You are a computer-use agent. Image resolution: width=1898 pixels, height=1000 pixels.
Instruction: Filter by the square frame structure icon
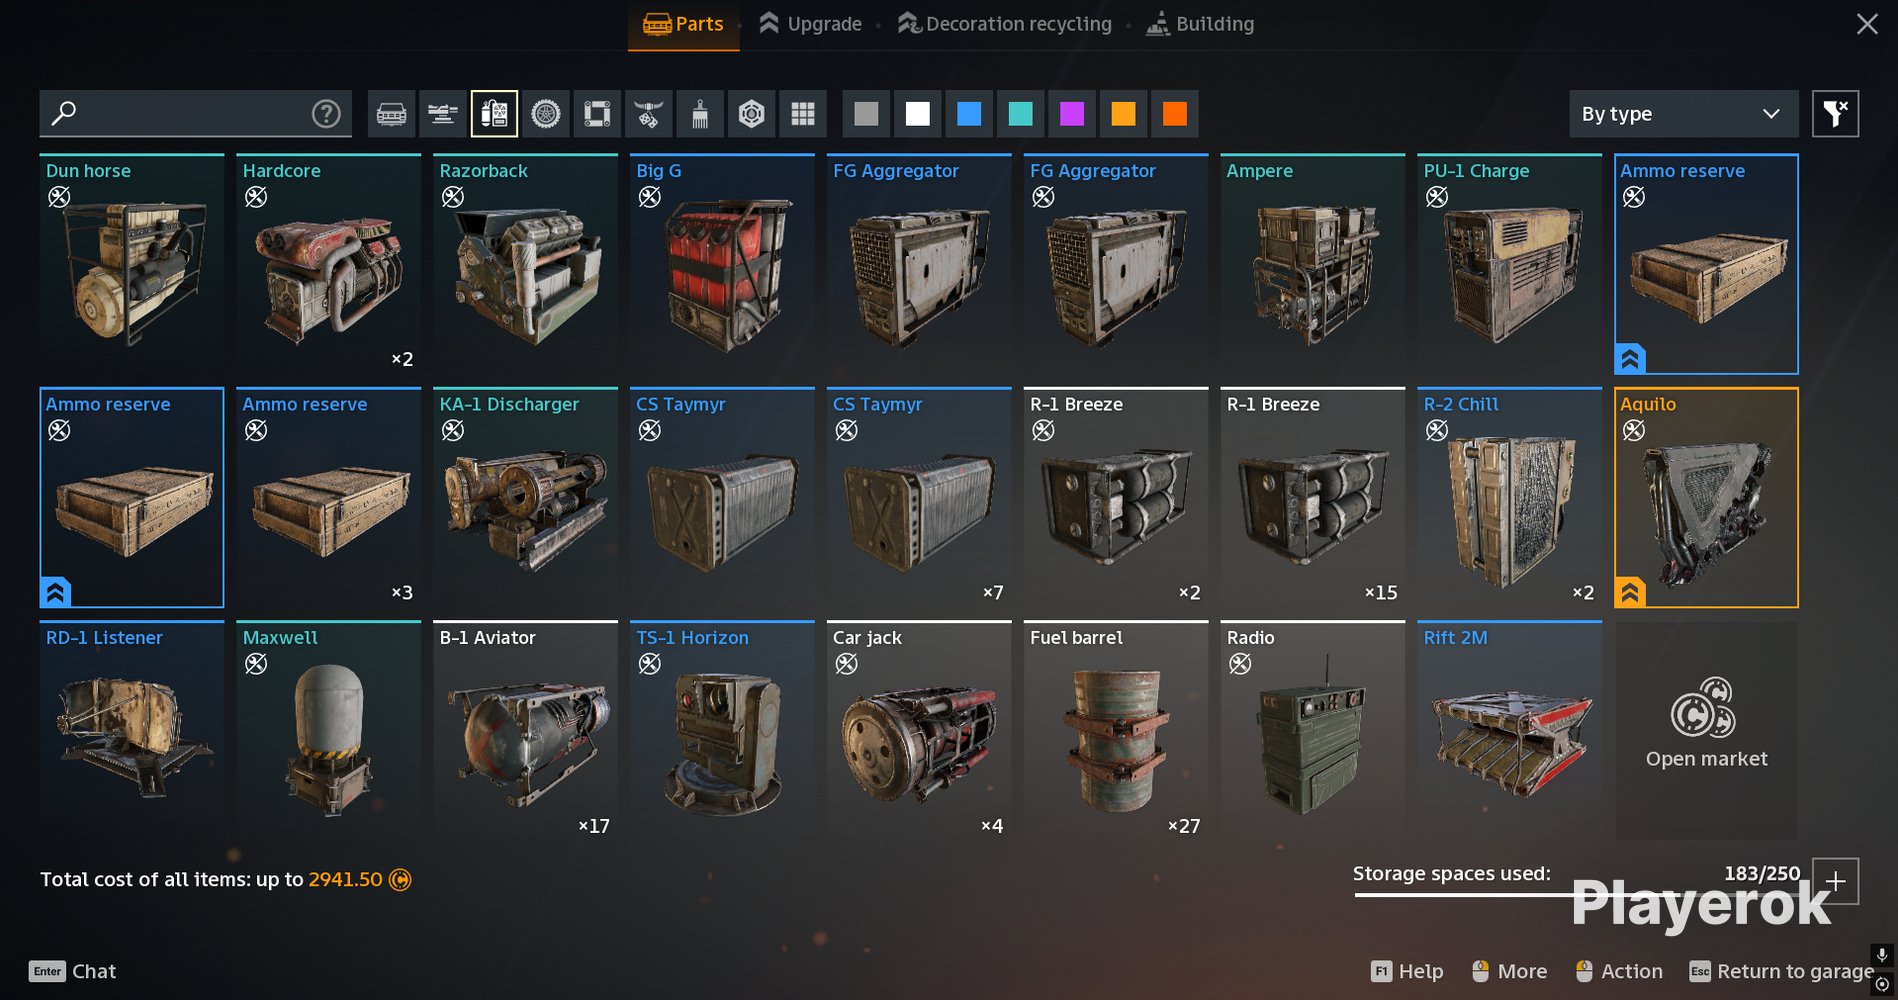(x=597, y=114)
